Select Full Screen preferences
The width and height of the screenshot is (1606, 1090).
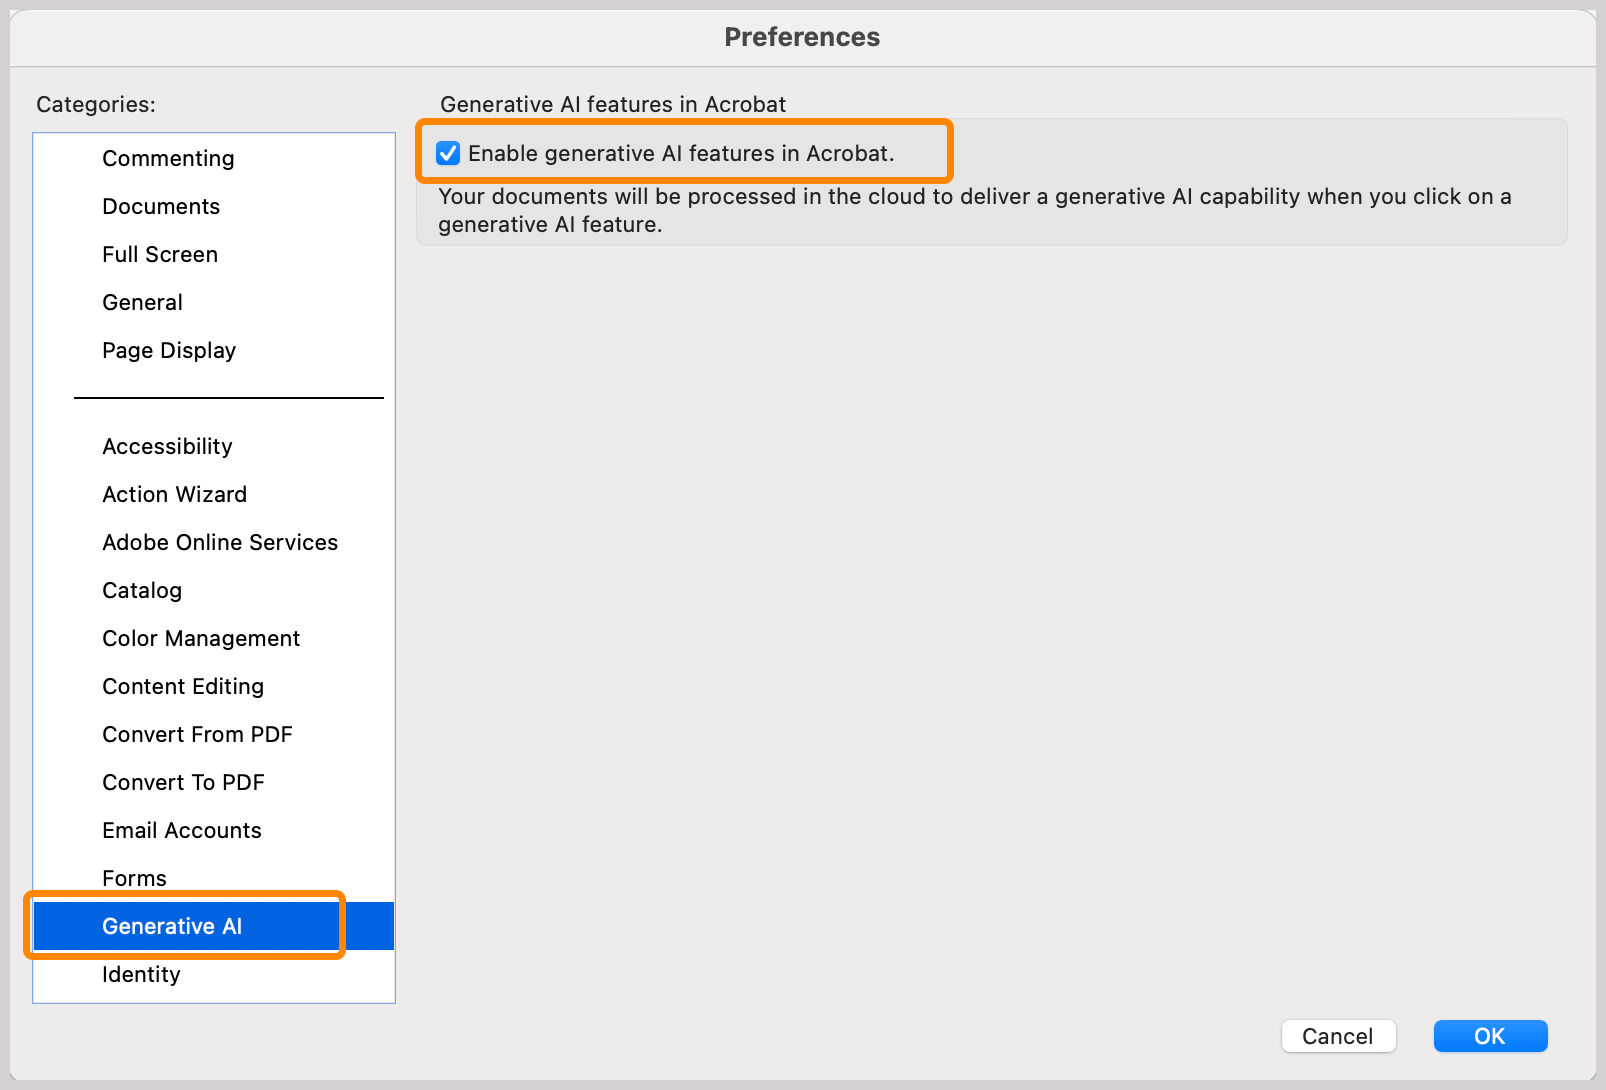[x=160, y=254]
